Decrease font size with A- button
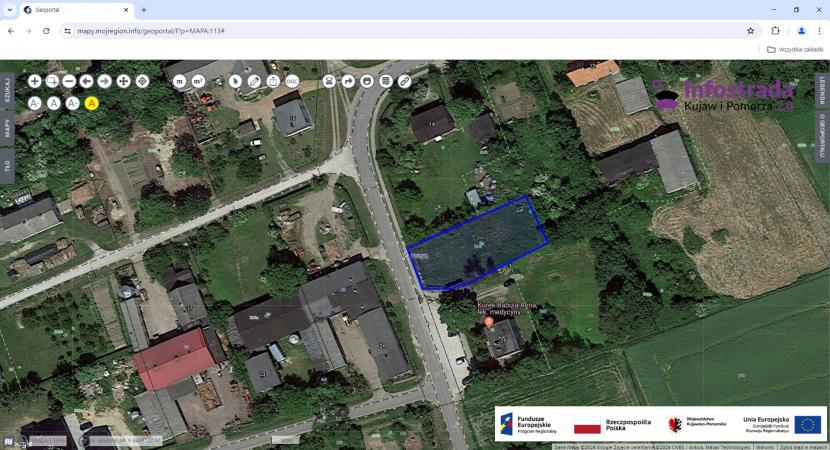The width and height of the screenshot is (830, 450). tap(34, 103)
